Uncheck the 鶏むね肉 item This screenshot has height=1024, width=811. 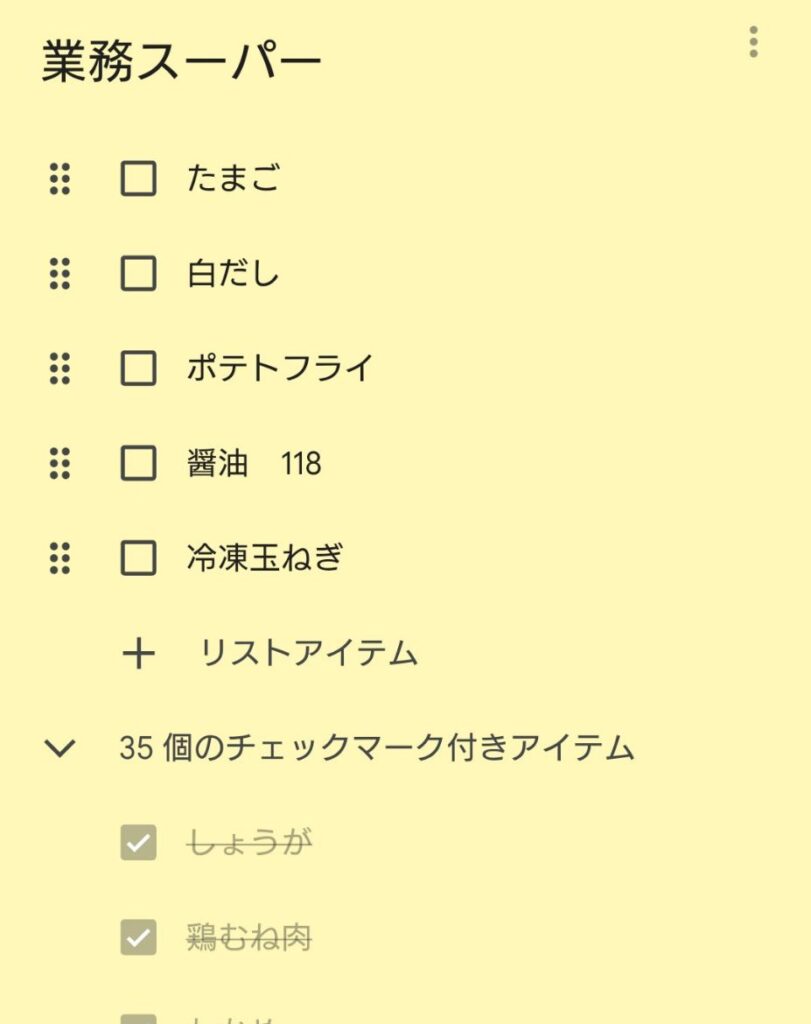[139, 938]
